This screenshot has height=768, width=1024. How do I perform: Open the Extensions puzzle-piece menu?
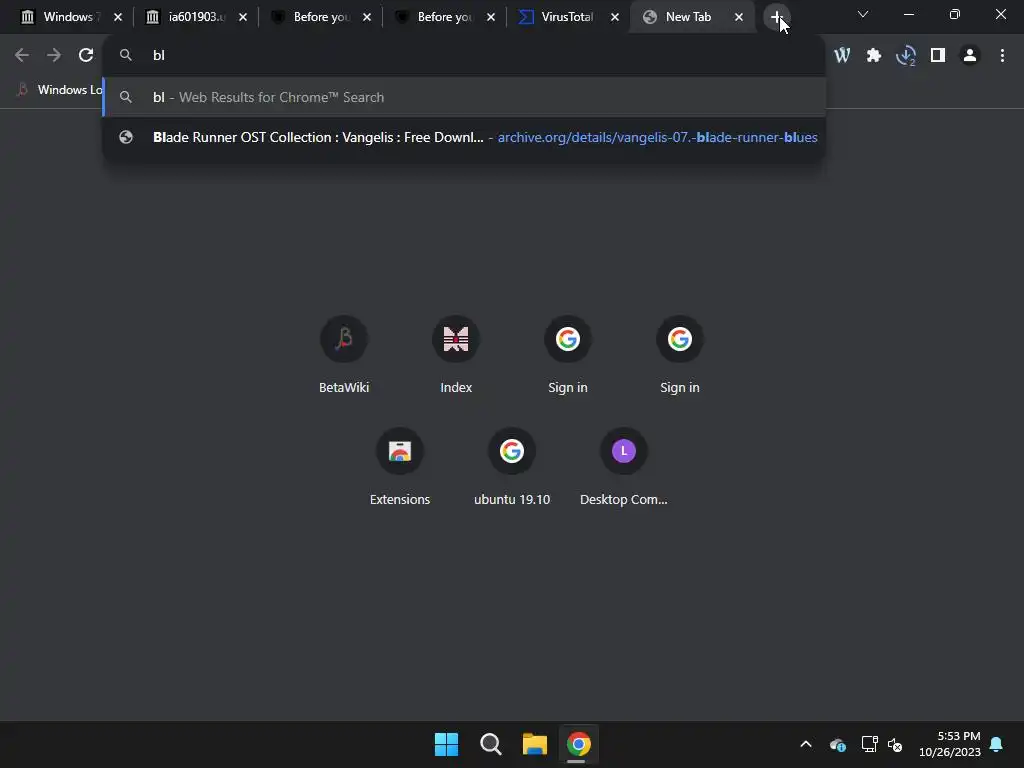[x=874, y=56]
